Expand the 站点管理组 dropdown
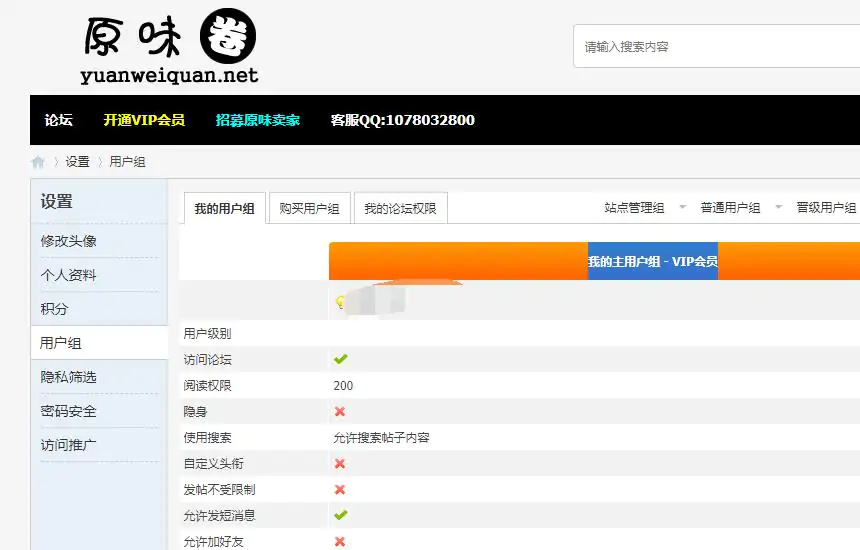The width and height of the screenshot is (860, 550). point(645,207)
